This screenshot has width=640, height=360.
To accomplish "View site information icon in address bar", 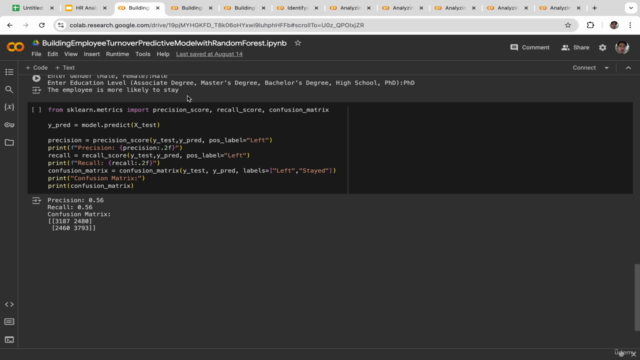I will (61, 25).
